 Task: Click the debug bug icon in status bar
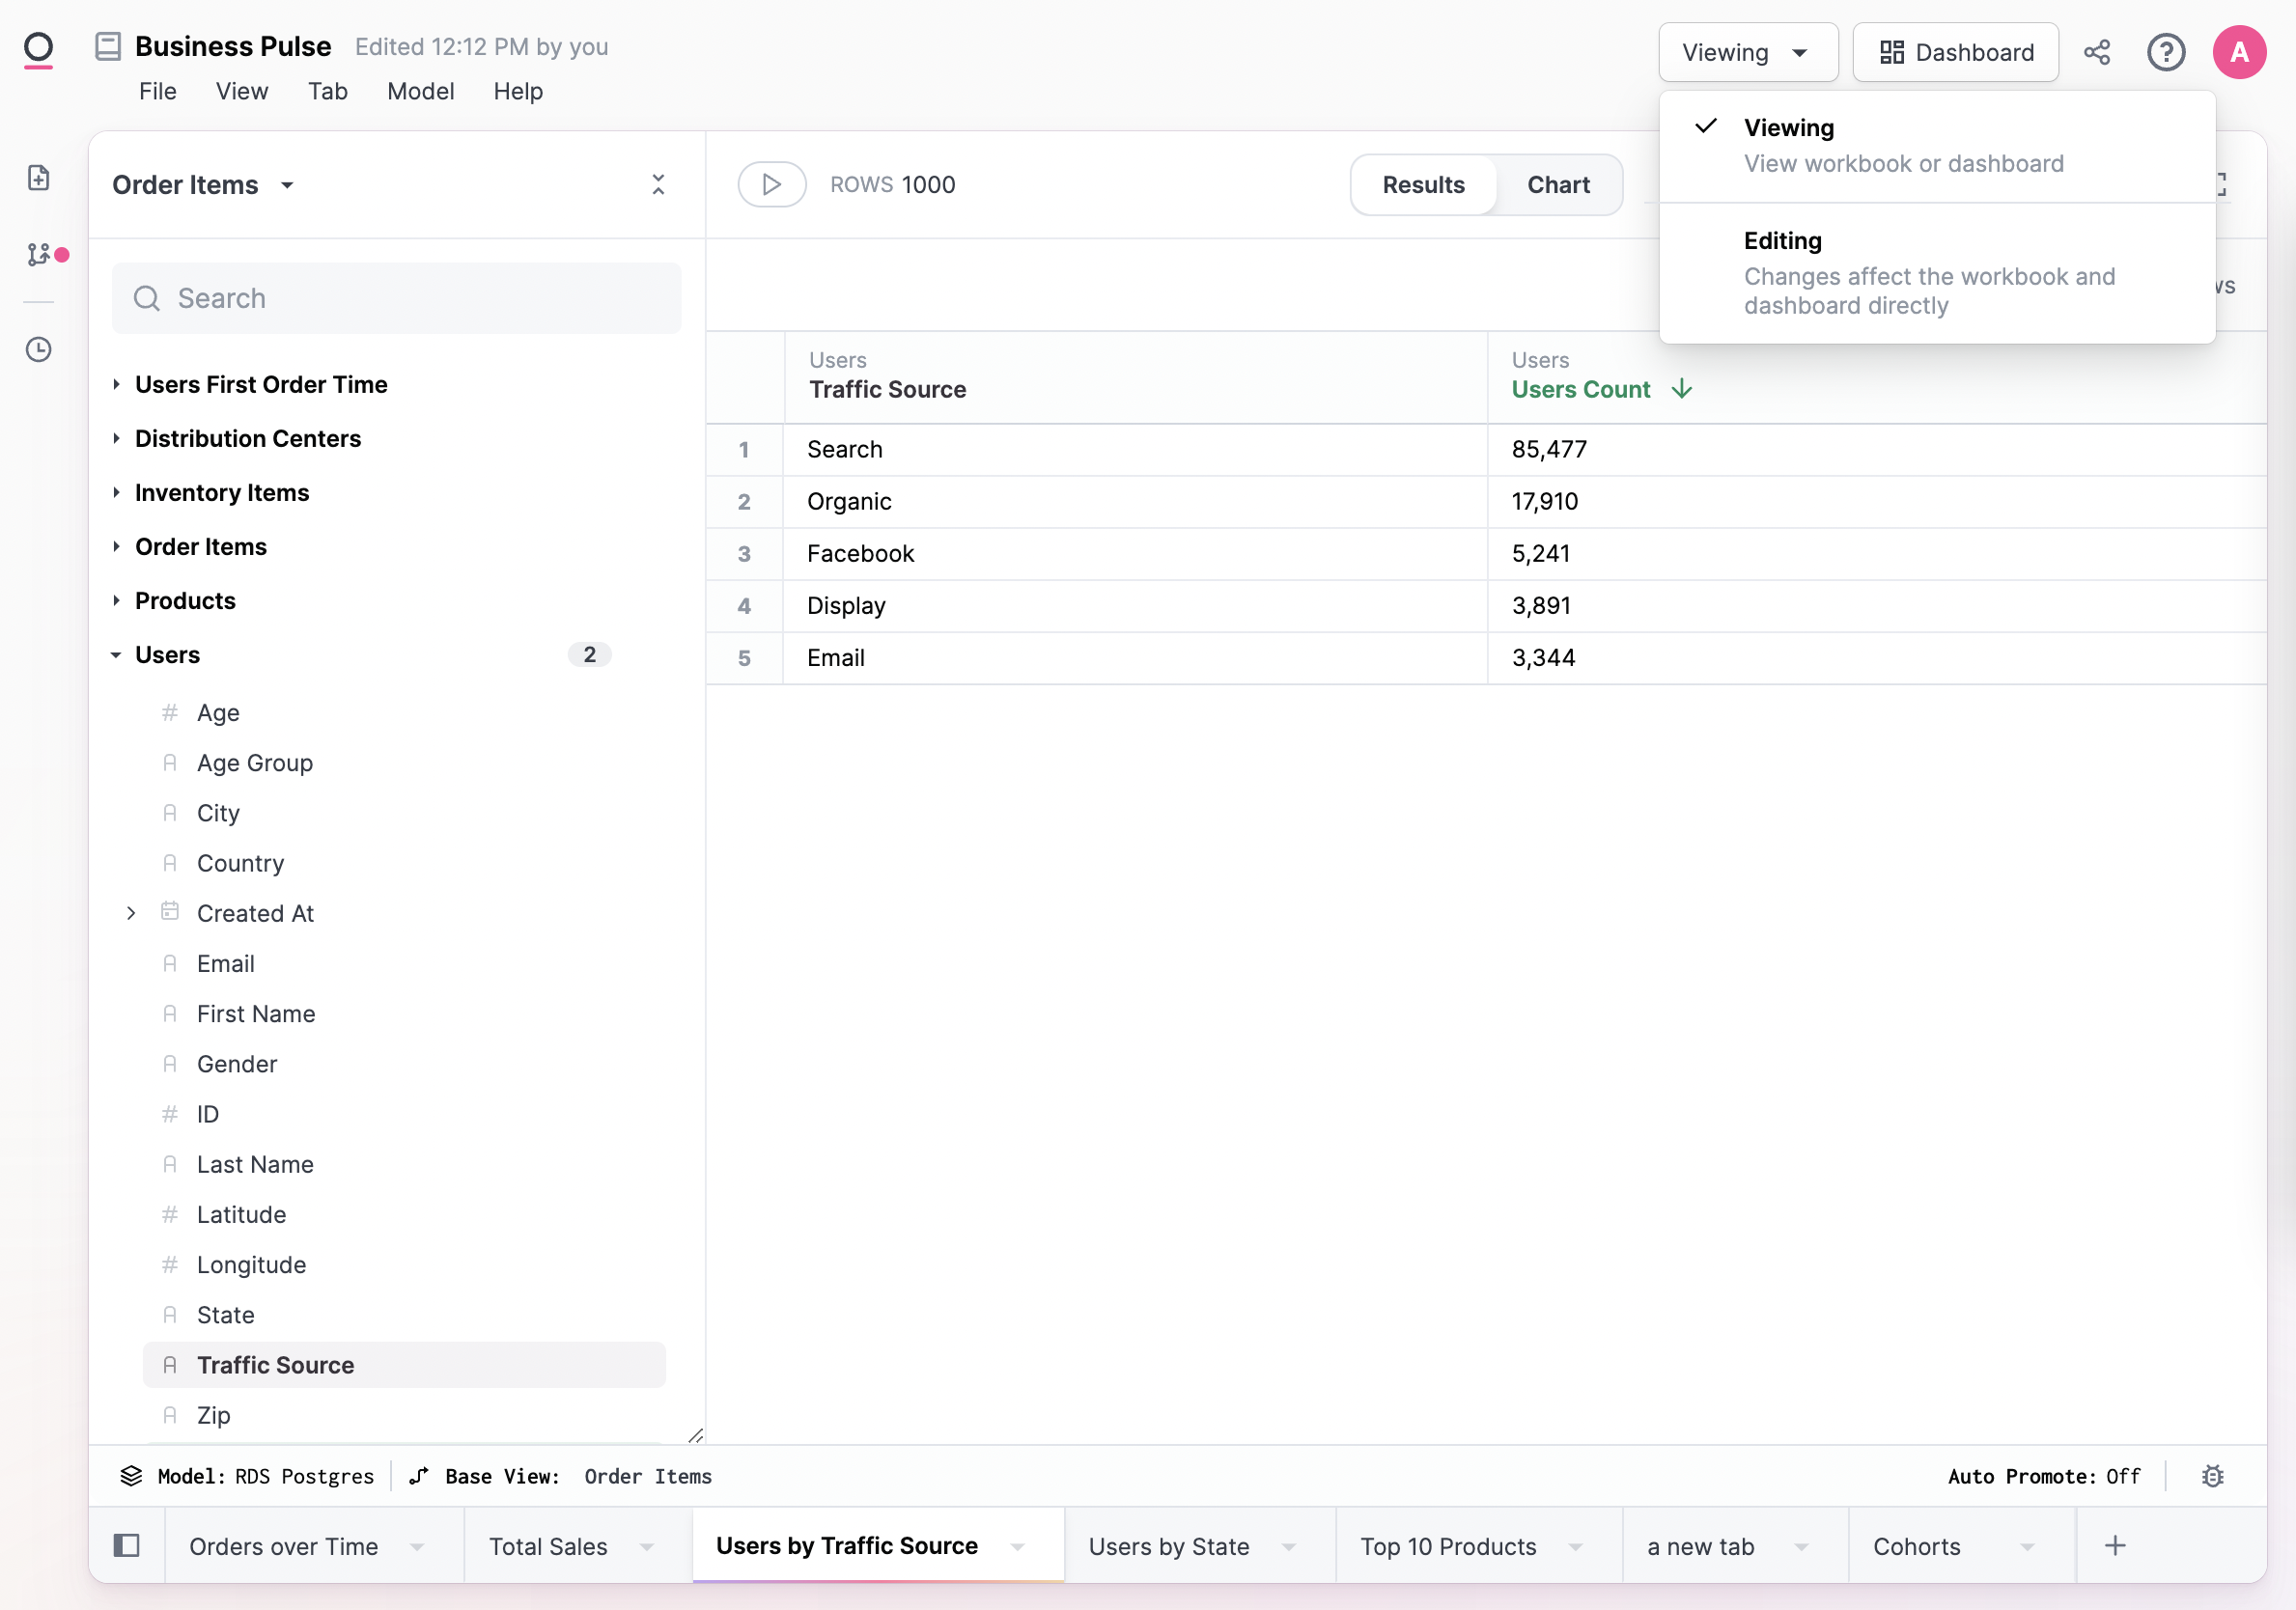coord(2212,1476)
